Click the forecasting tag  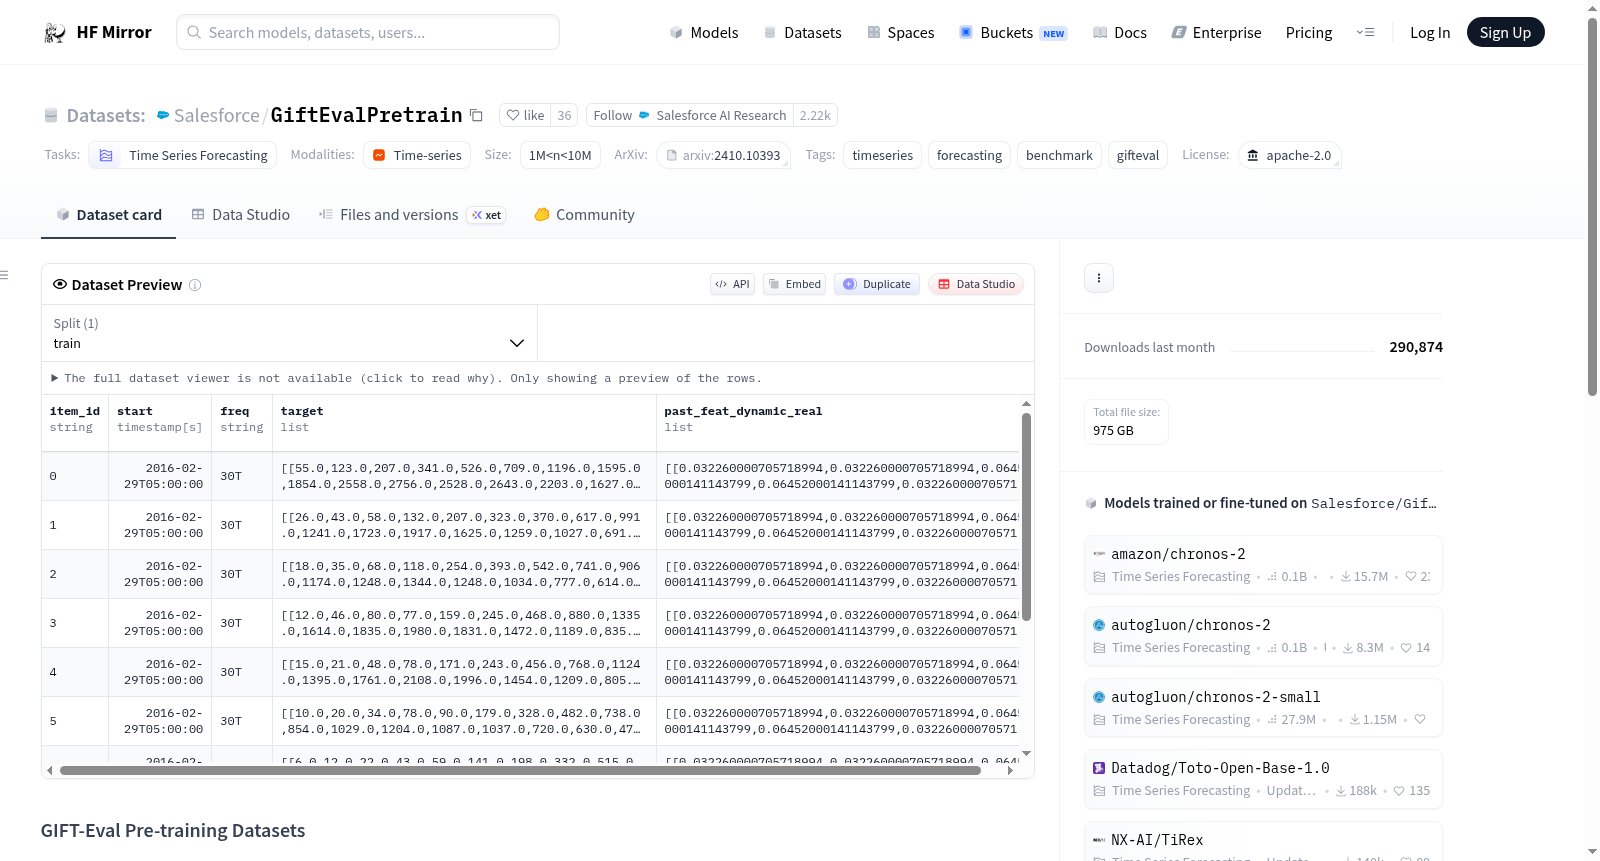tap(969, 156)
